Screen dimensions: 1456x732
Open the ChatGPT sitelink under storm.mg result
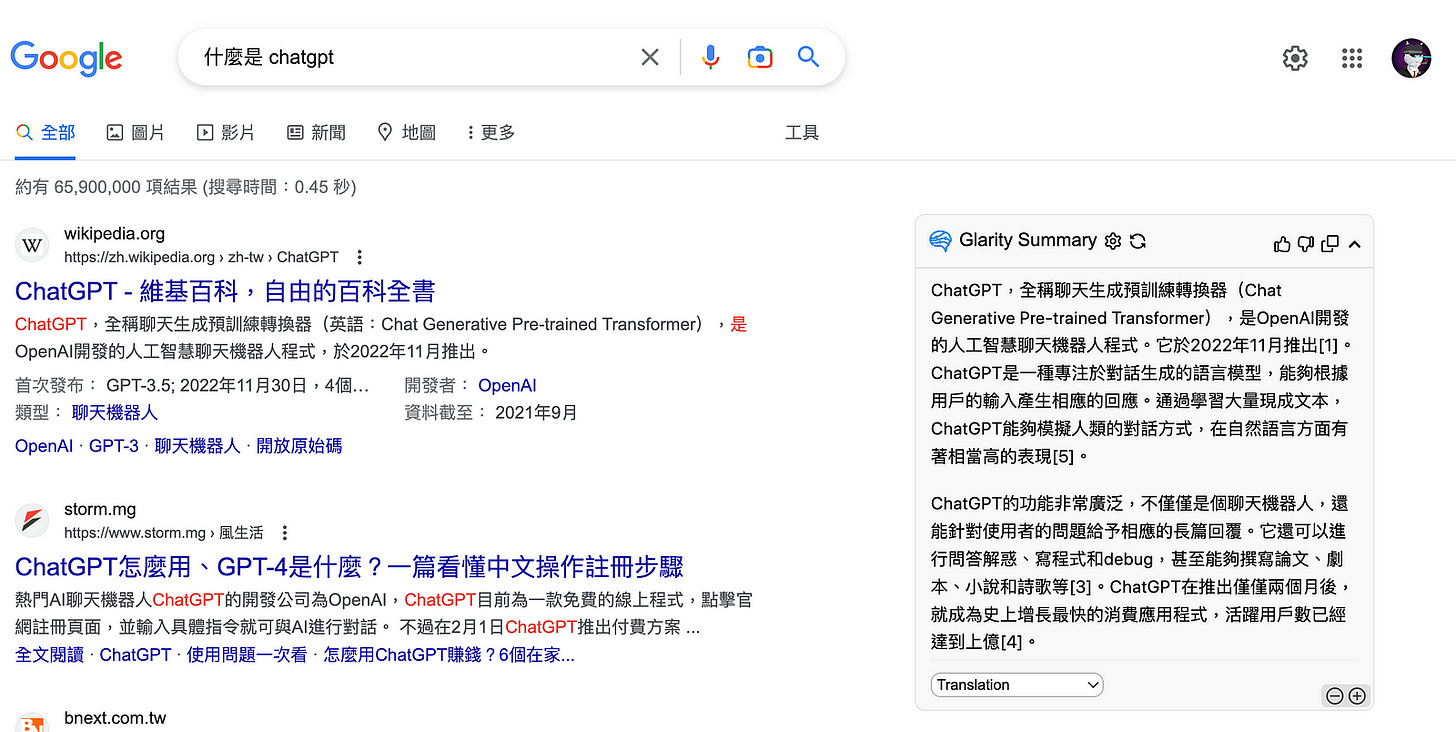coord(135,655)
